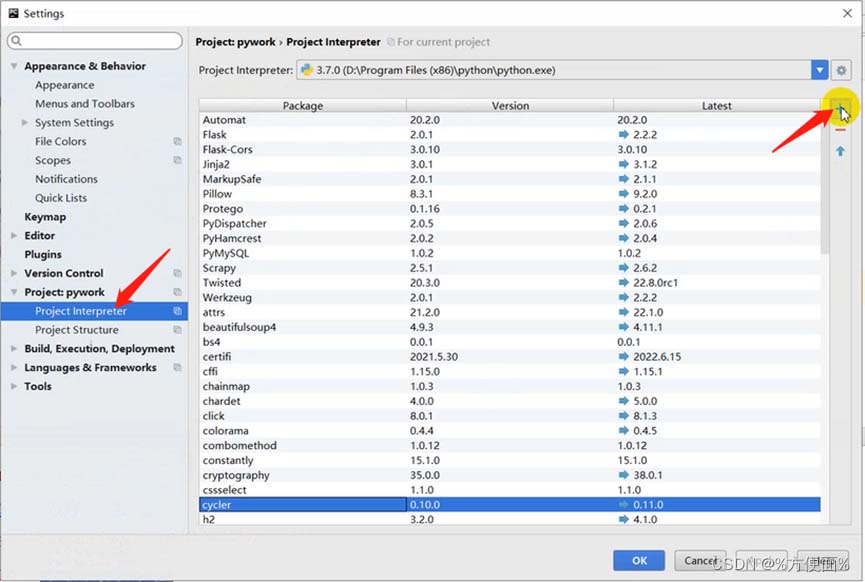Click the project-level icon next to Languages & Frameworks

point(177,367)
